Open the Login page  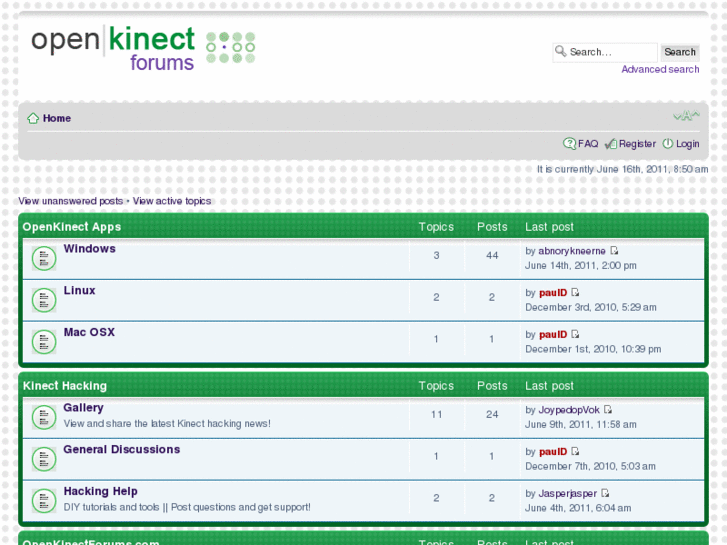pyautogui.click(x=687, y=144)
